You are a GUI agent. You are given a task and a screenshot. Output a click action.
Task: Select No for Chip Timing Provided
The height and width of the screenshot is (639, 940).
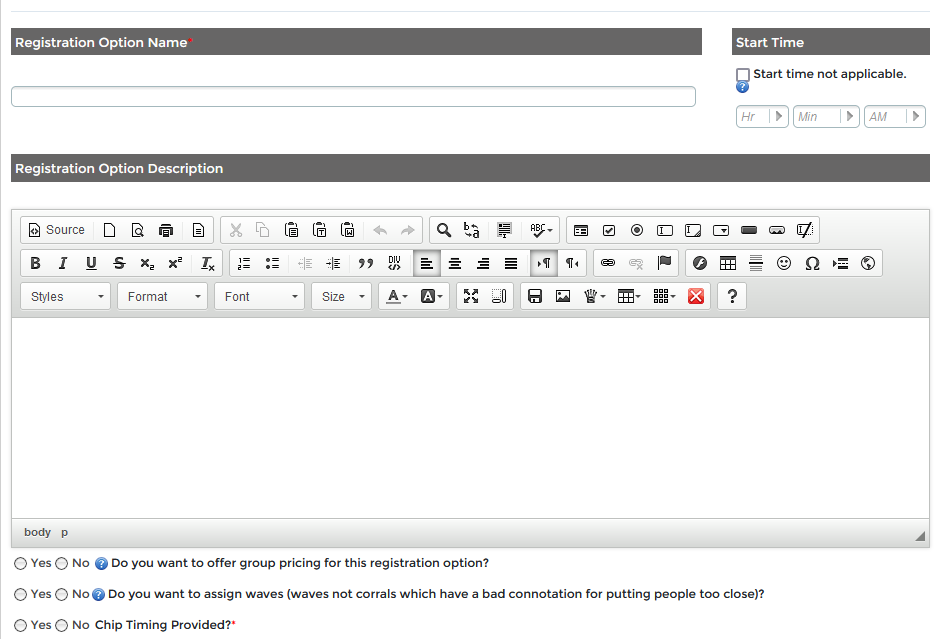(62, 625)
